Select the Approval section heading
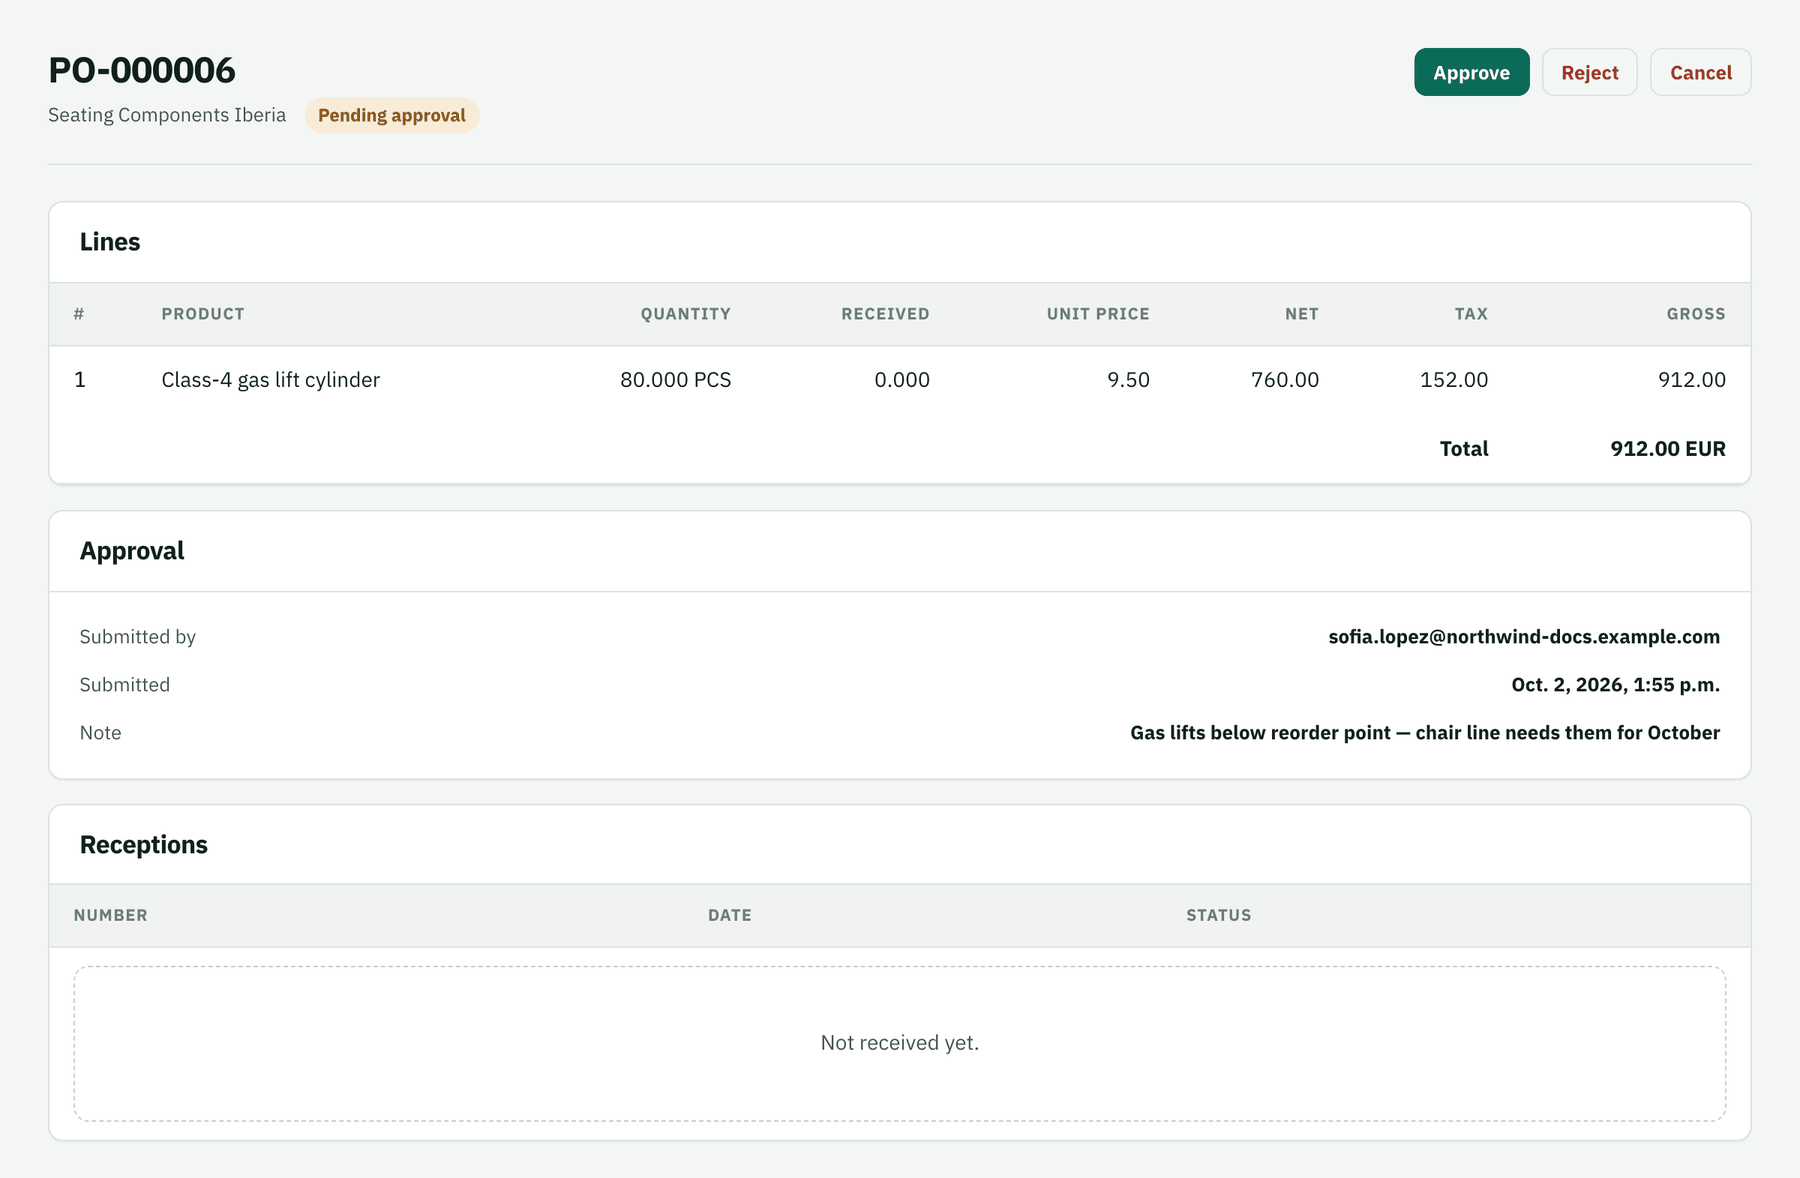The image size is (1800, 1178). click(132, 551)
